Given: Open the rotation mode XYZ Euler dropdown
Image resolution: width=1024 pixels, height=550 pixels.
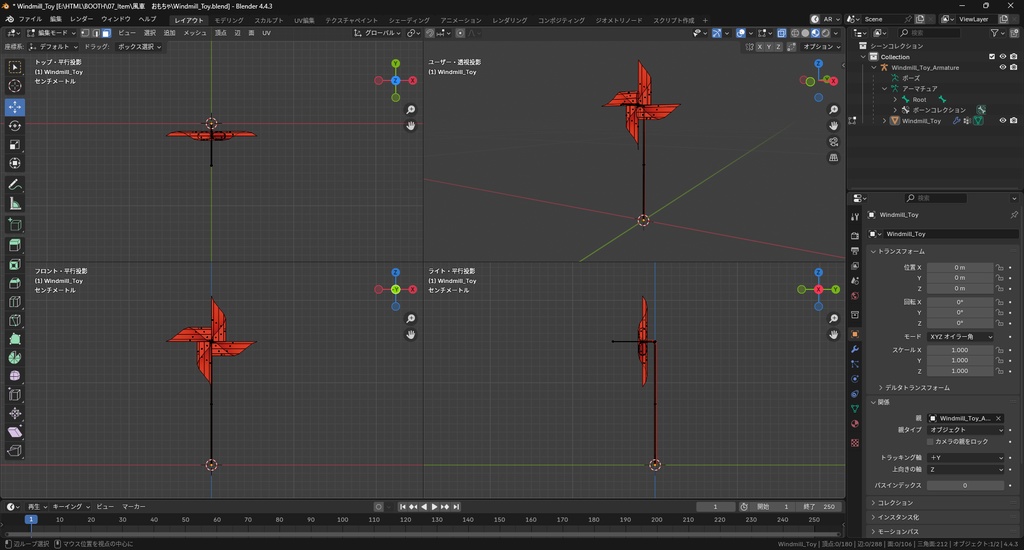Looking at the screenshot, I should click(x=961, y=336).
